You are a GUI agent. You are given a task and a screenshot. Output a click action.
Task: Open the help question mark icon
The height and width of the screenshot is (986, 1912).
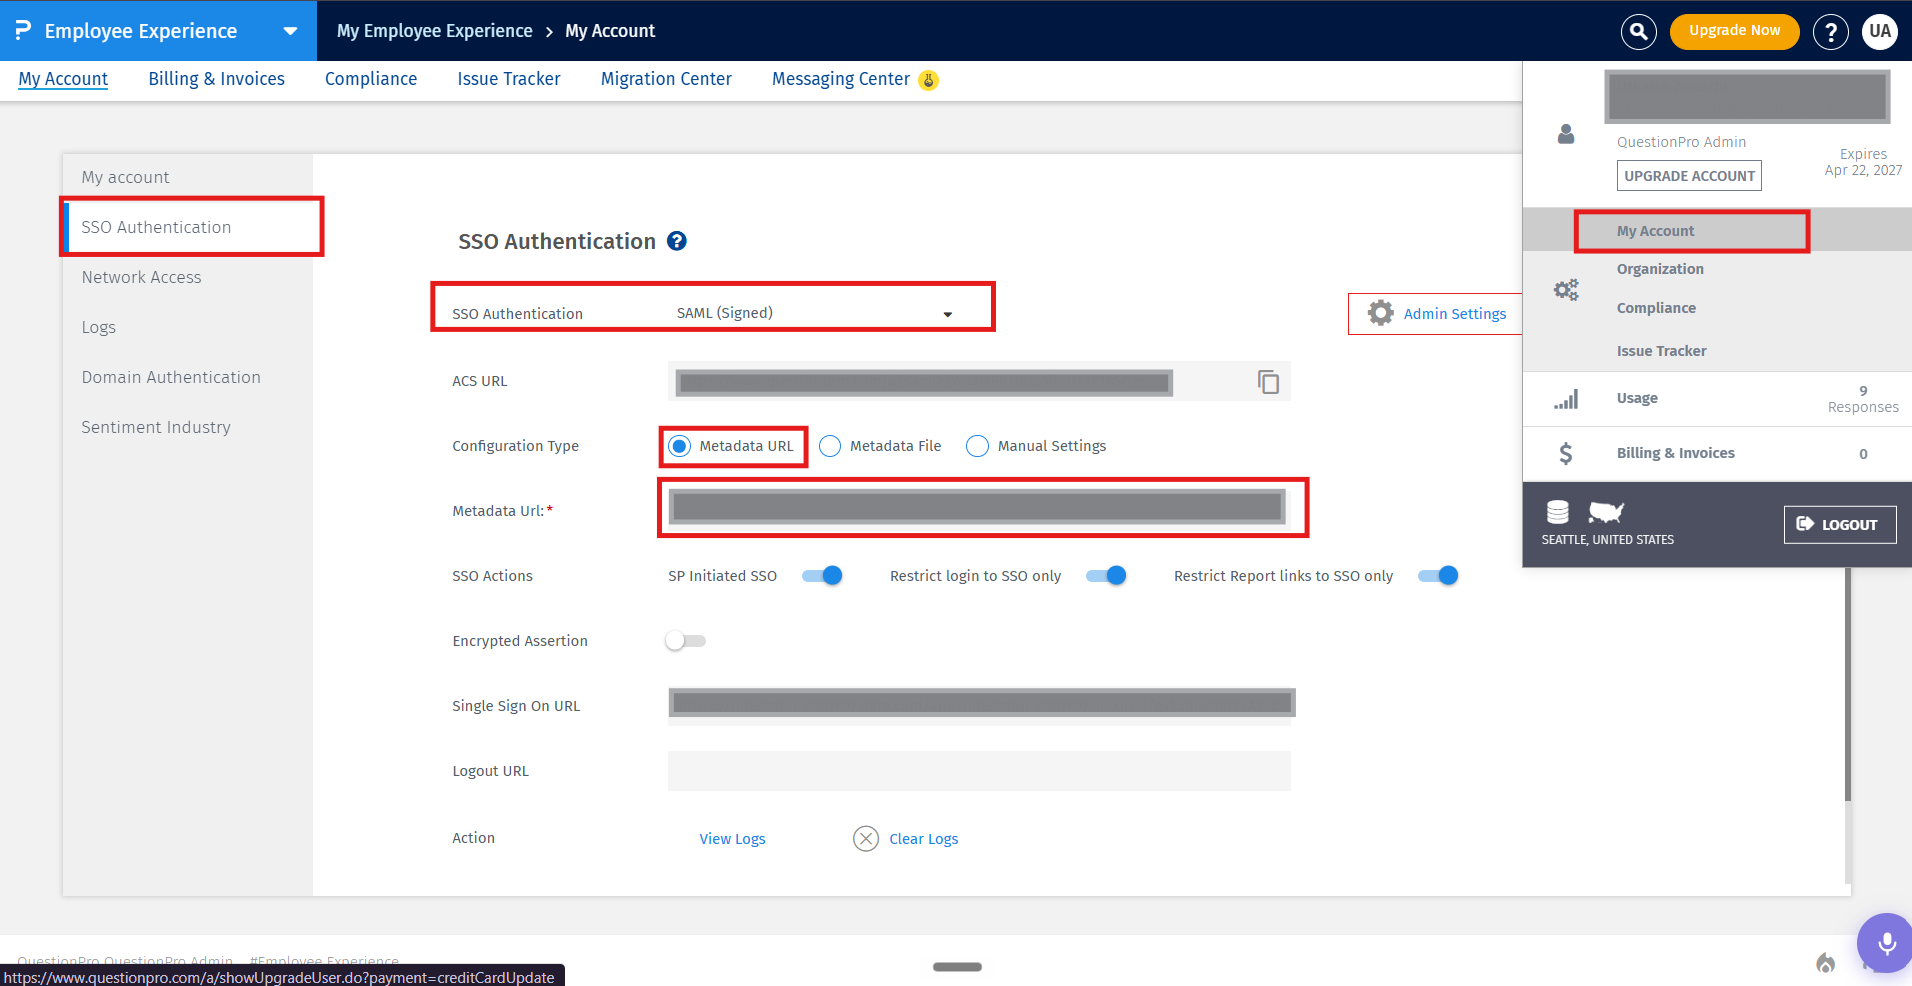coord(1831,31)
